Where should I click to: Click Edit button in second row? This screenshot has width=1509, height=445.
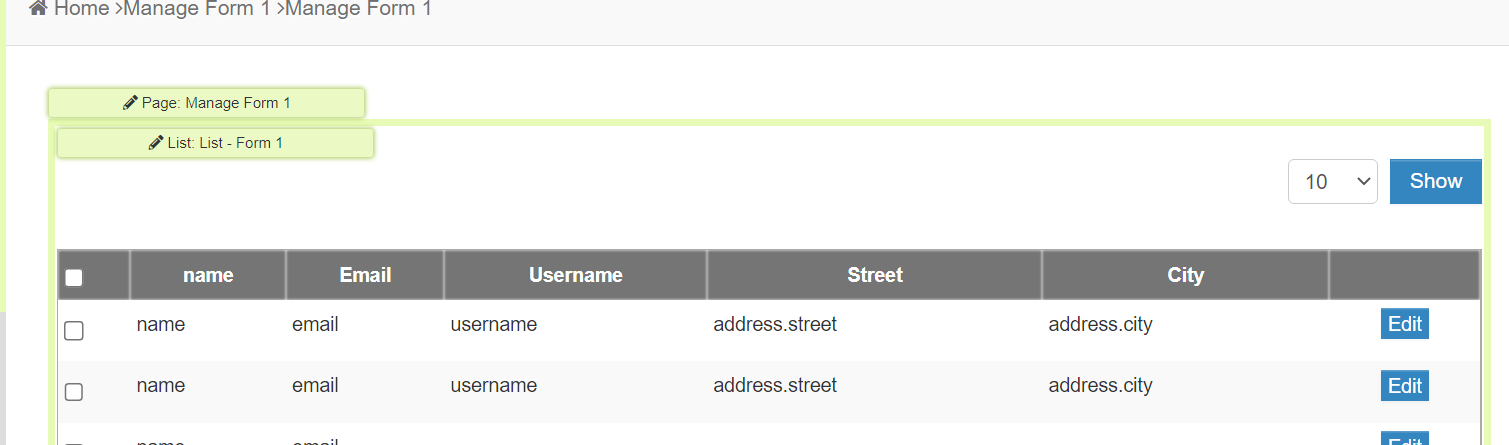[1404, 386]
